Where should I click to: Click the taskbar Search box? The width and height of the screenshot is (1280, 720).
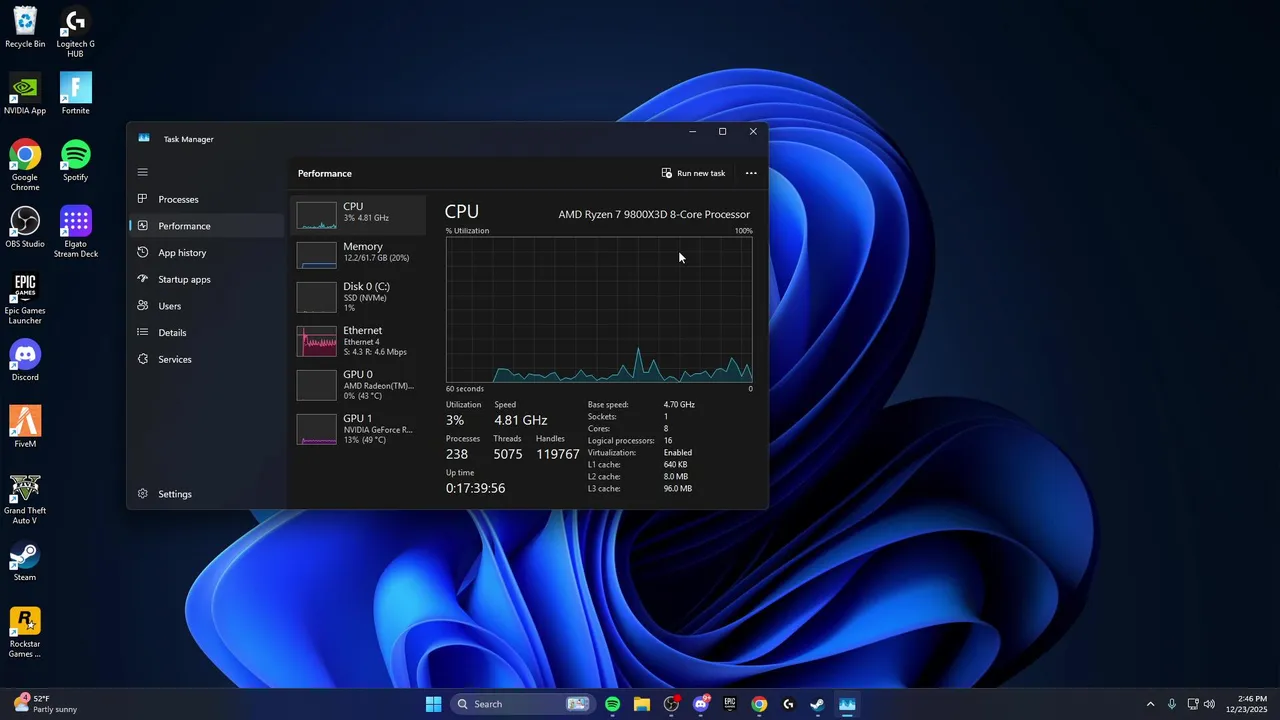pyautogui.click(x=522, y=704)
